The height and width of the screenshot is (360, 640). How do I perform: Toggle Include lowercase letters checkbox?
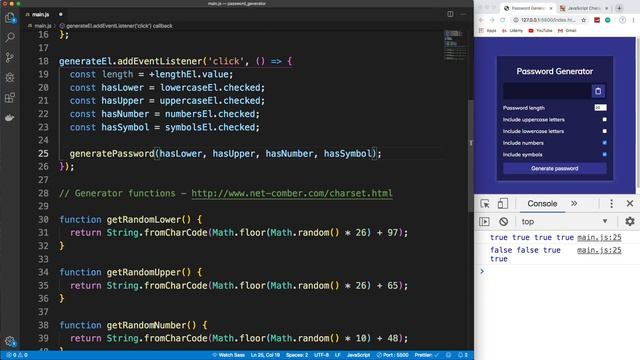click(x=604, y=131)
